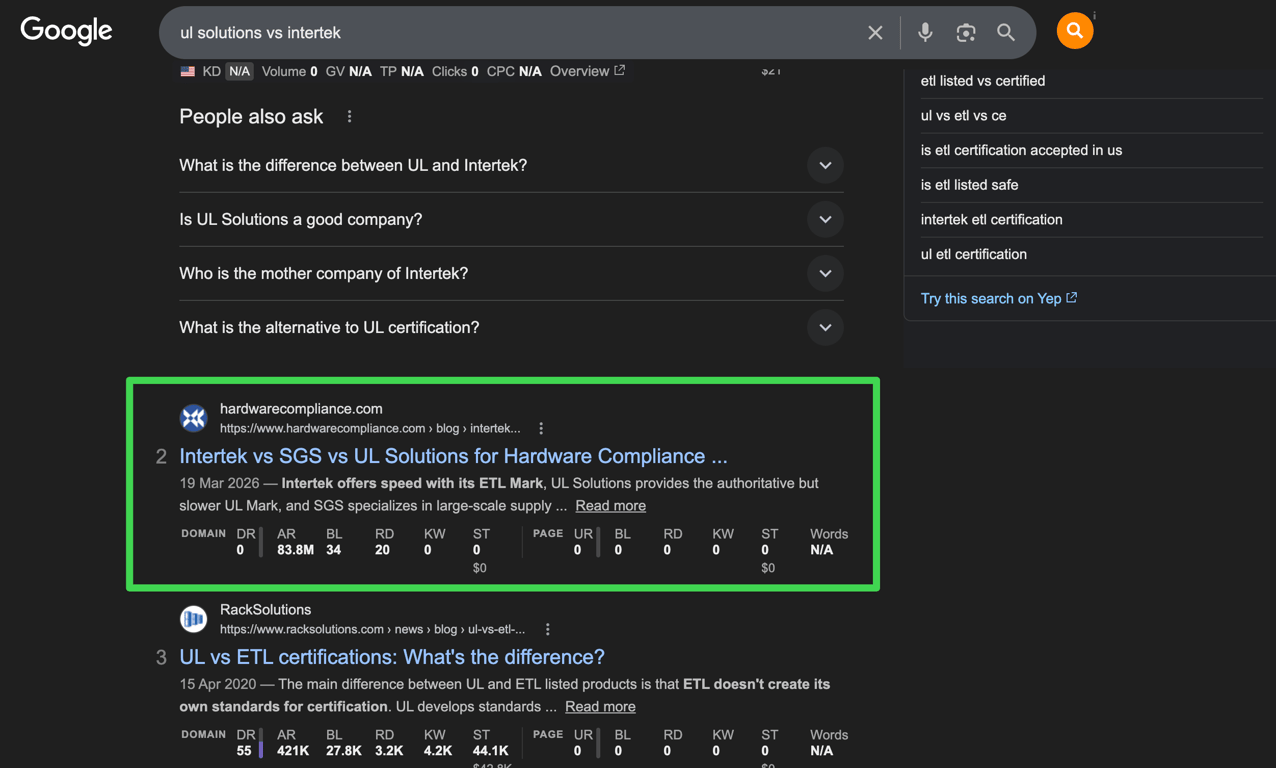
Task: Expand 'Who is the mother company of Intertek?'
Action: click(x=511, y=274)
